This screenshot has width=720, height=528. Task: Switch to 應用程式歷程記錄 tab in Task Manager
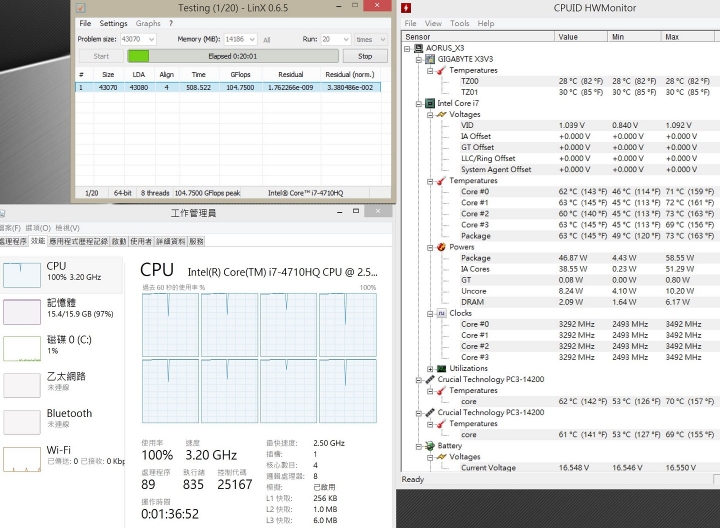click(x=79, y=242)
